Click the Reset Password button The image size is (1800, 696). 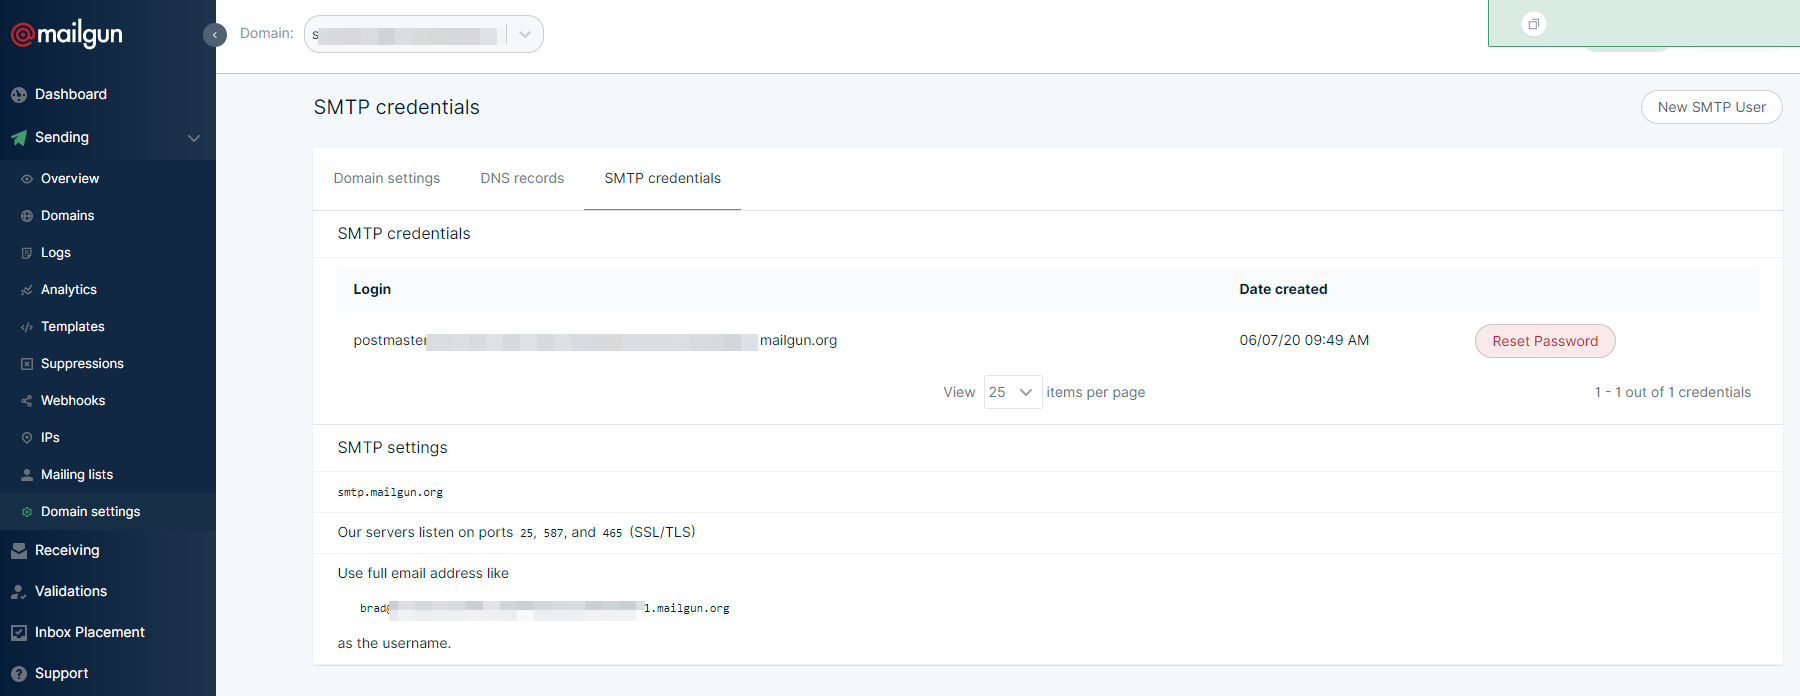1545,341
